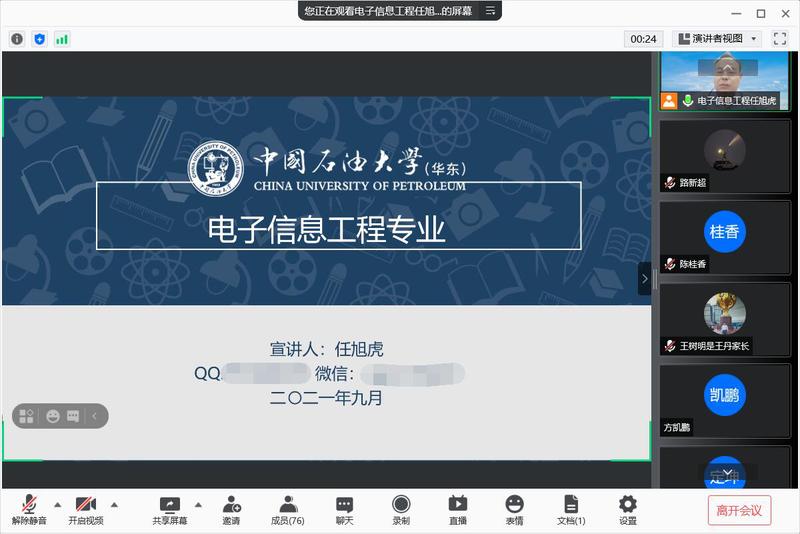800x534 pixels.
Task: Turn on video camera
Action: 86,510
